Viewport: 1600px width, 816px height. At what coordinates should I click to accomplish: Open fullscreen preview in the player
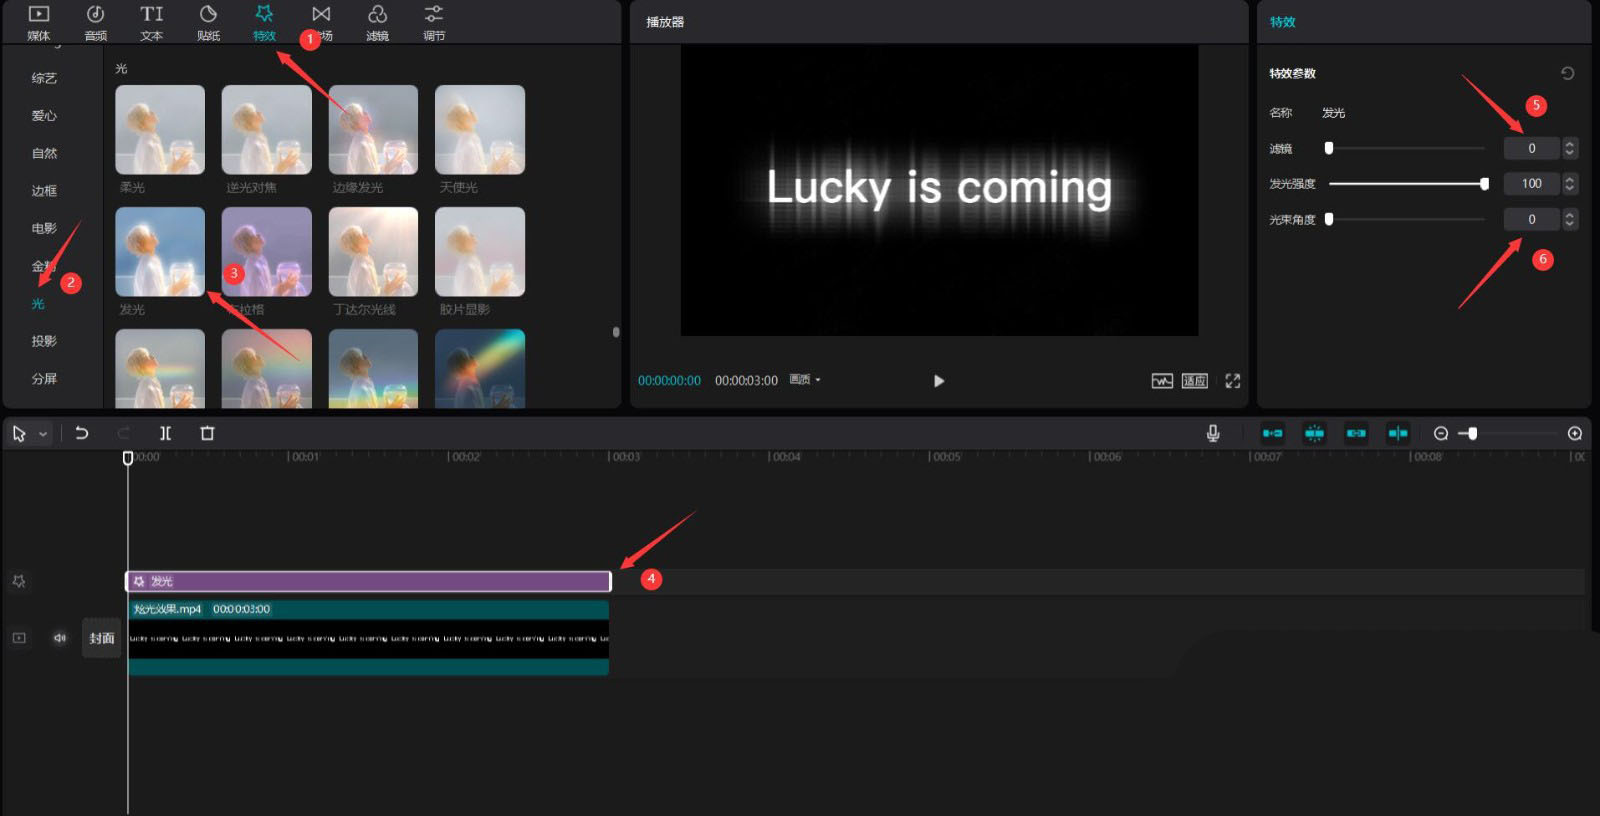click(x=1232, y=381)
